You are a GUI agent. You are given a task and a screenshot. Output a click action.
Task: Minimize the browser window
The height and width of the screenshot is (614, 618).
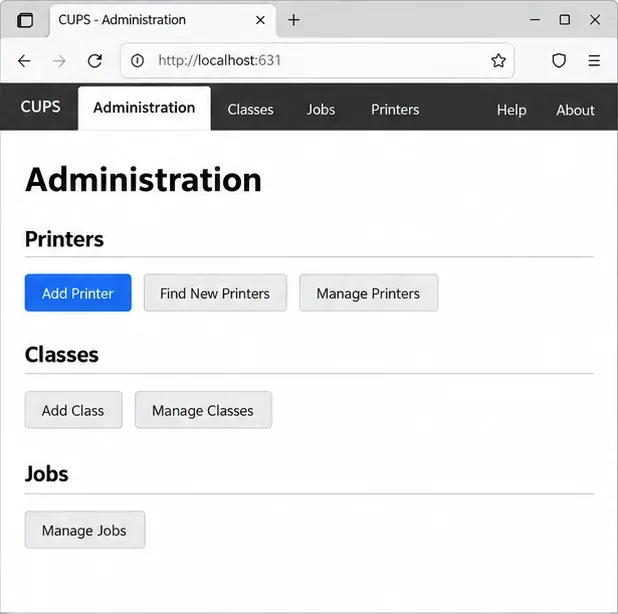[x=535, y=19]
